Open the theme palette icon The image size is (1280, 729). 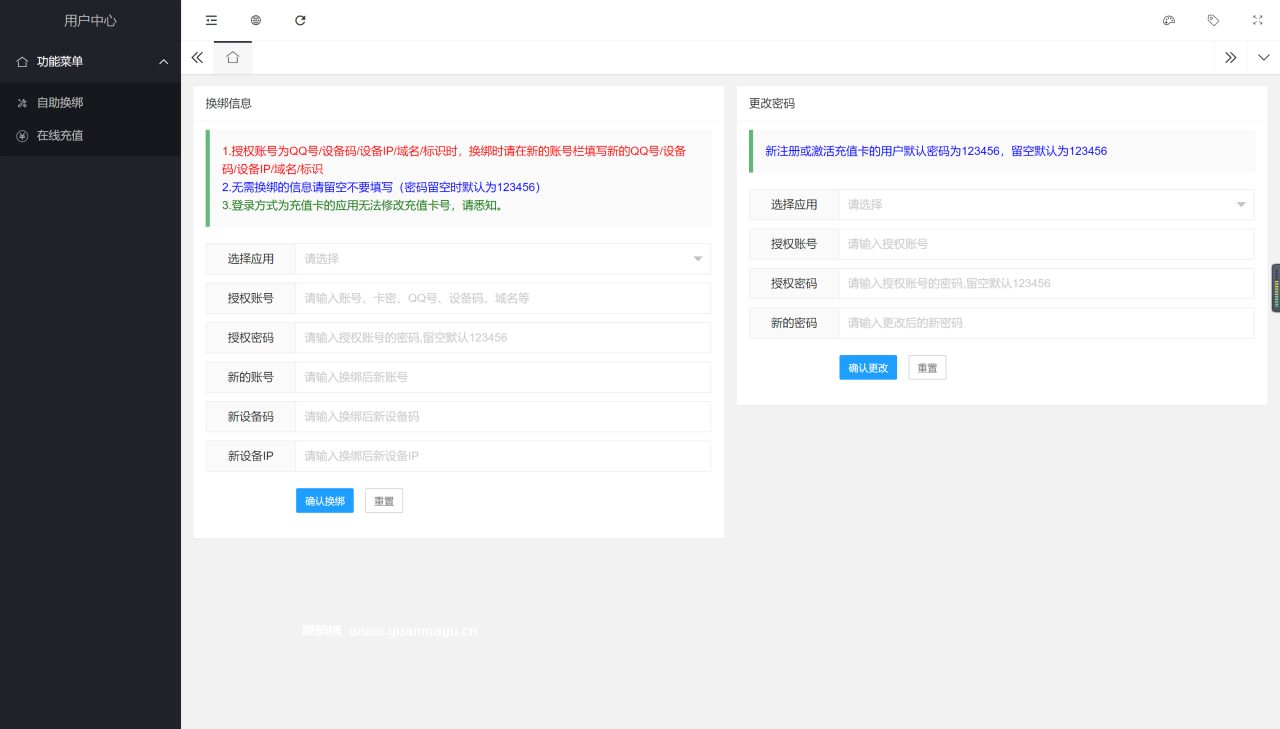1169,20
